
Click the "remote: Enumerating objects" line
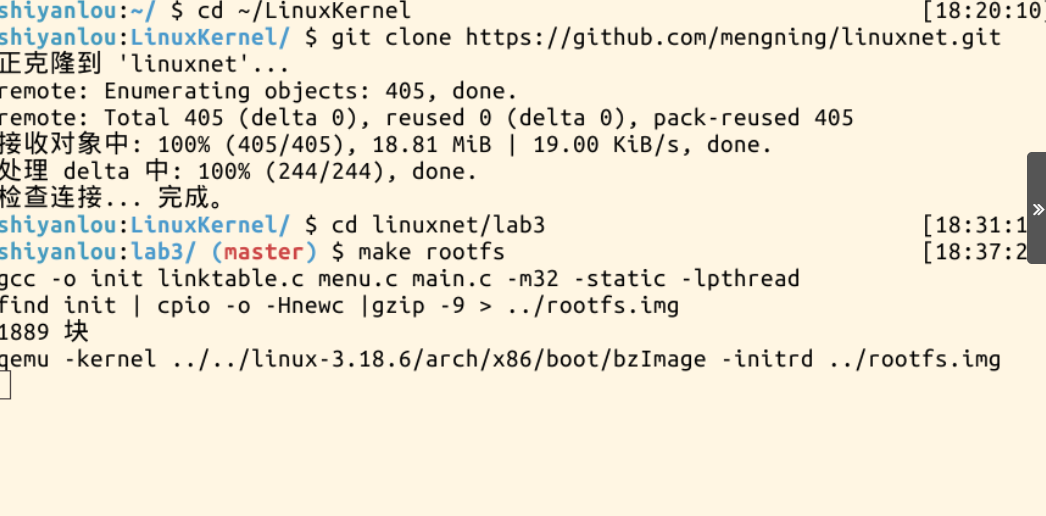(x=258, y=91)
